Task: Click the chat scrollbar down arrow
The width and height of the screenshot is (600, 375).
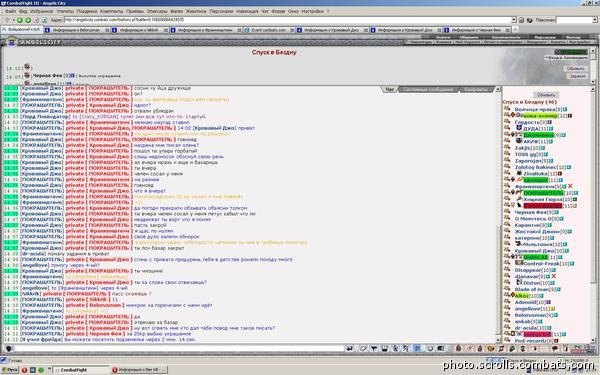Action: (498, 340)
